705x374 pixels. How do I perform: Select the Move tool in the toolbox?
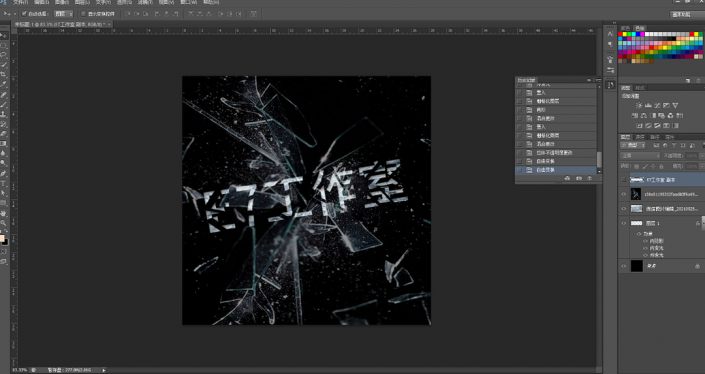[x=4, y=36]
